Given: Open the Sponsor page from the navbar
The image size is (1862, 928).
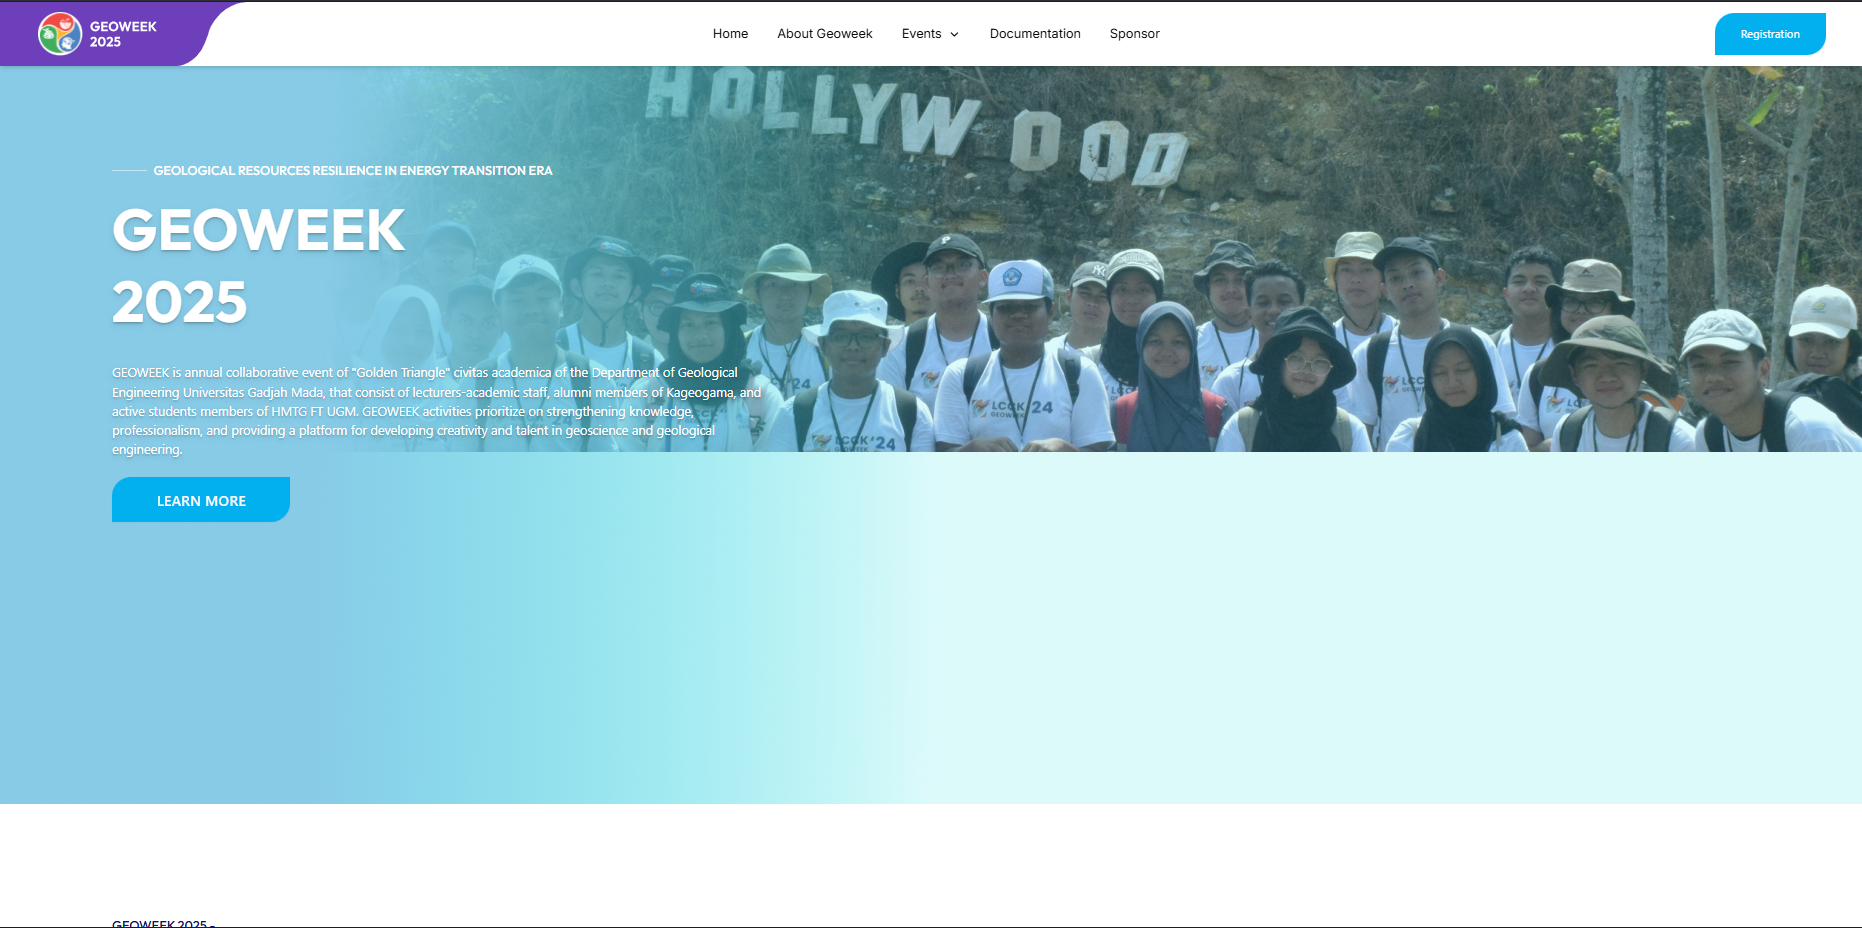Looking at the screenshot, I should point(1134,33).
